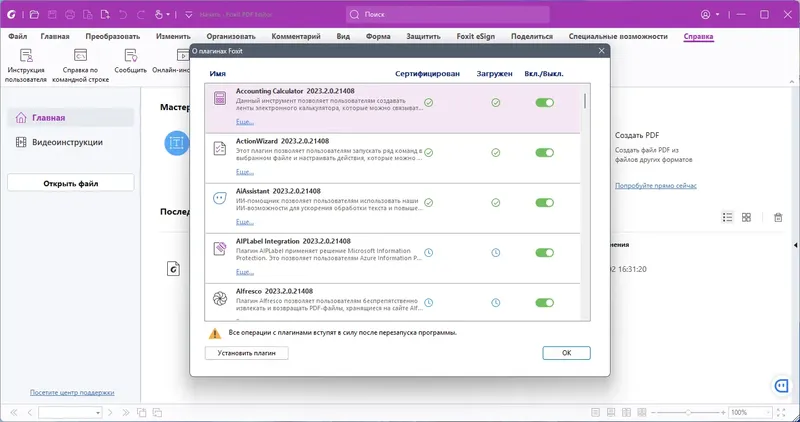Switch to the Специальные возможности tab

tap(618, 36)
